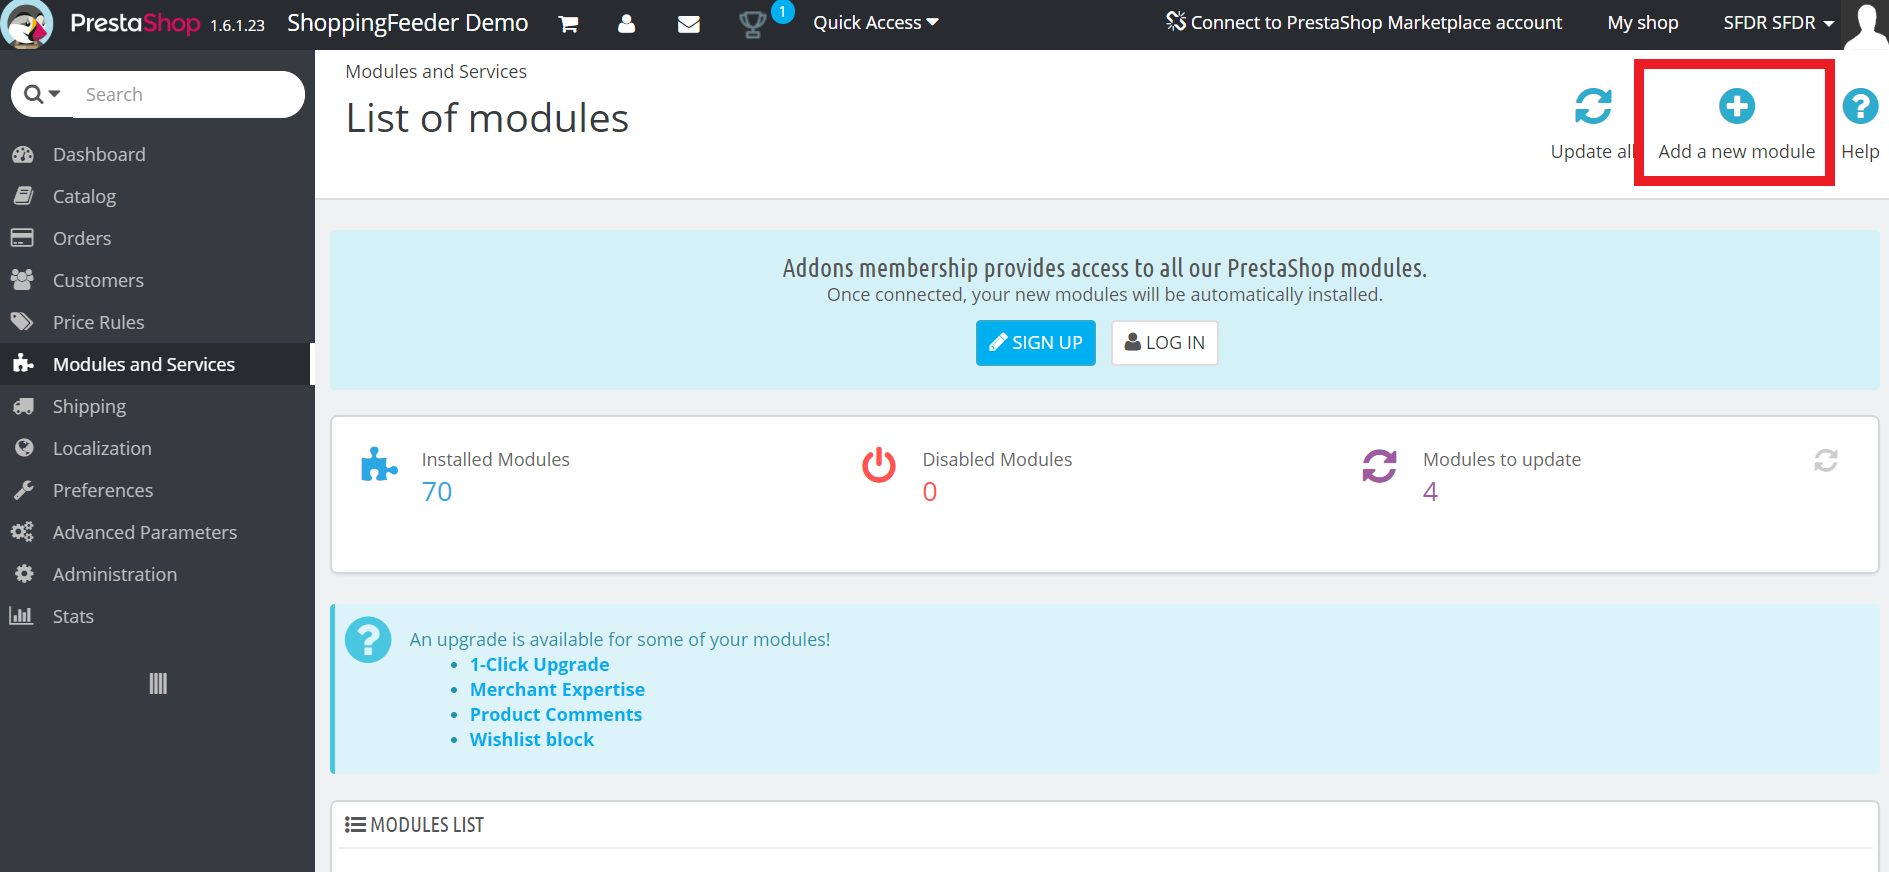The height and width of the screenshot is (872, 1889).
Task: Open the Help question mark icon
Action: click(x=1860, y=106)
